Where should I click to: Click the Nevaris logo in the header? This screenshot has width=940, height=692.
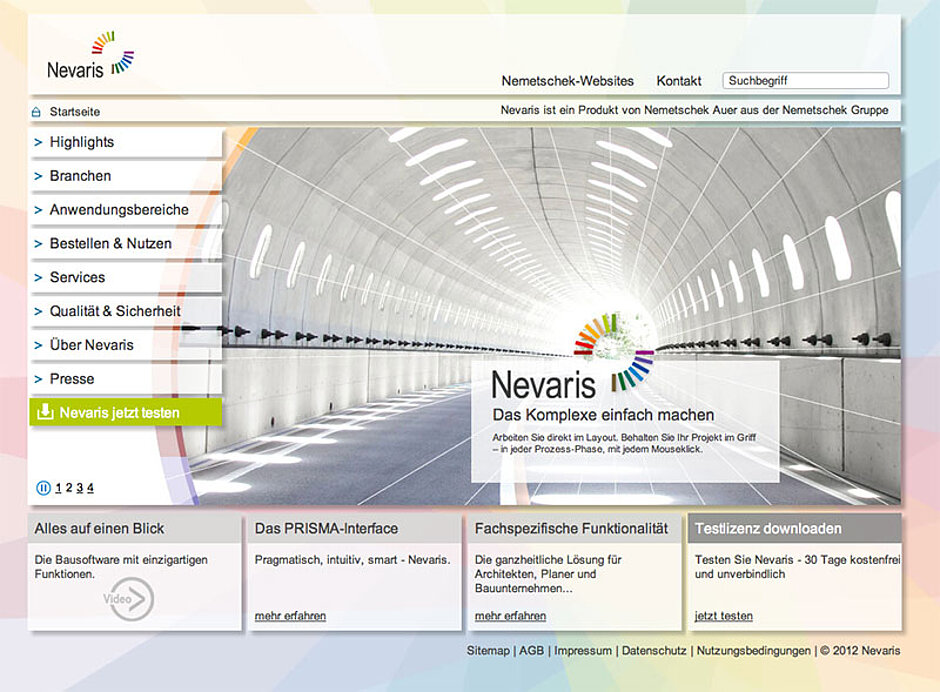pos(90,56)
